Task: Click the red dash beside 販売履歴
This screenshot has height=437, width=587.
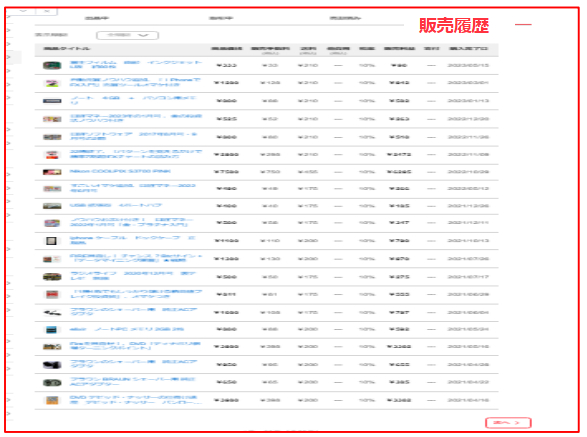Action: point(523,25)
